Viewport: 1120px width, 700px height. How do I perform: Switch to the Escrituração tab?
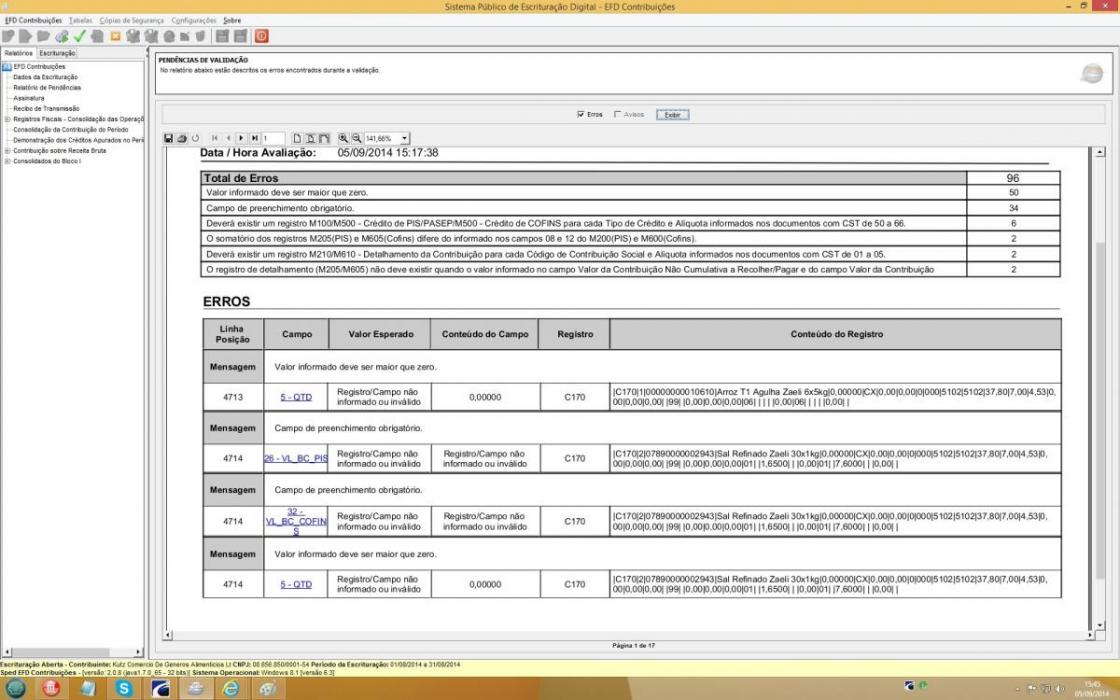[x=57, y=53]
